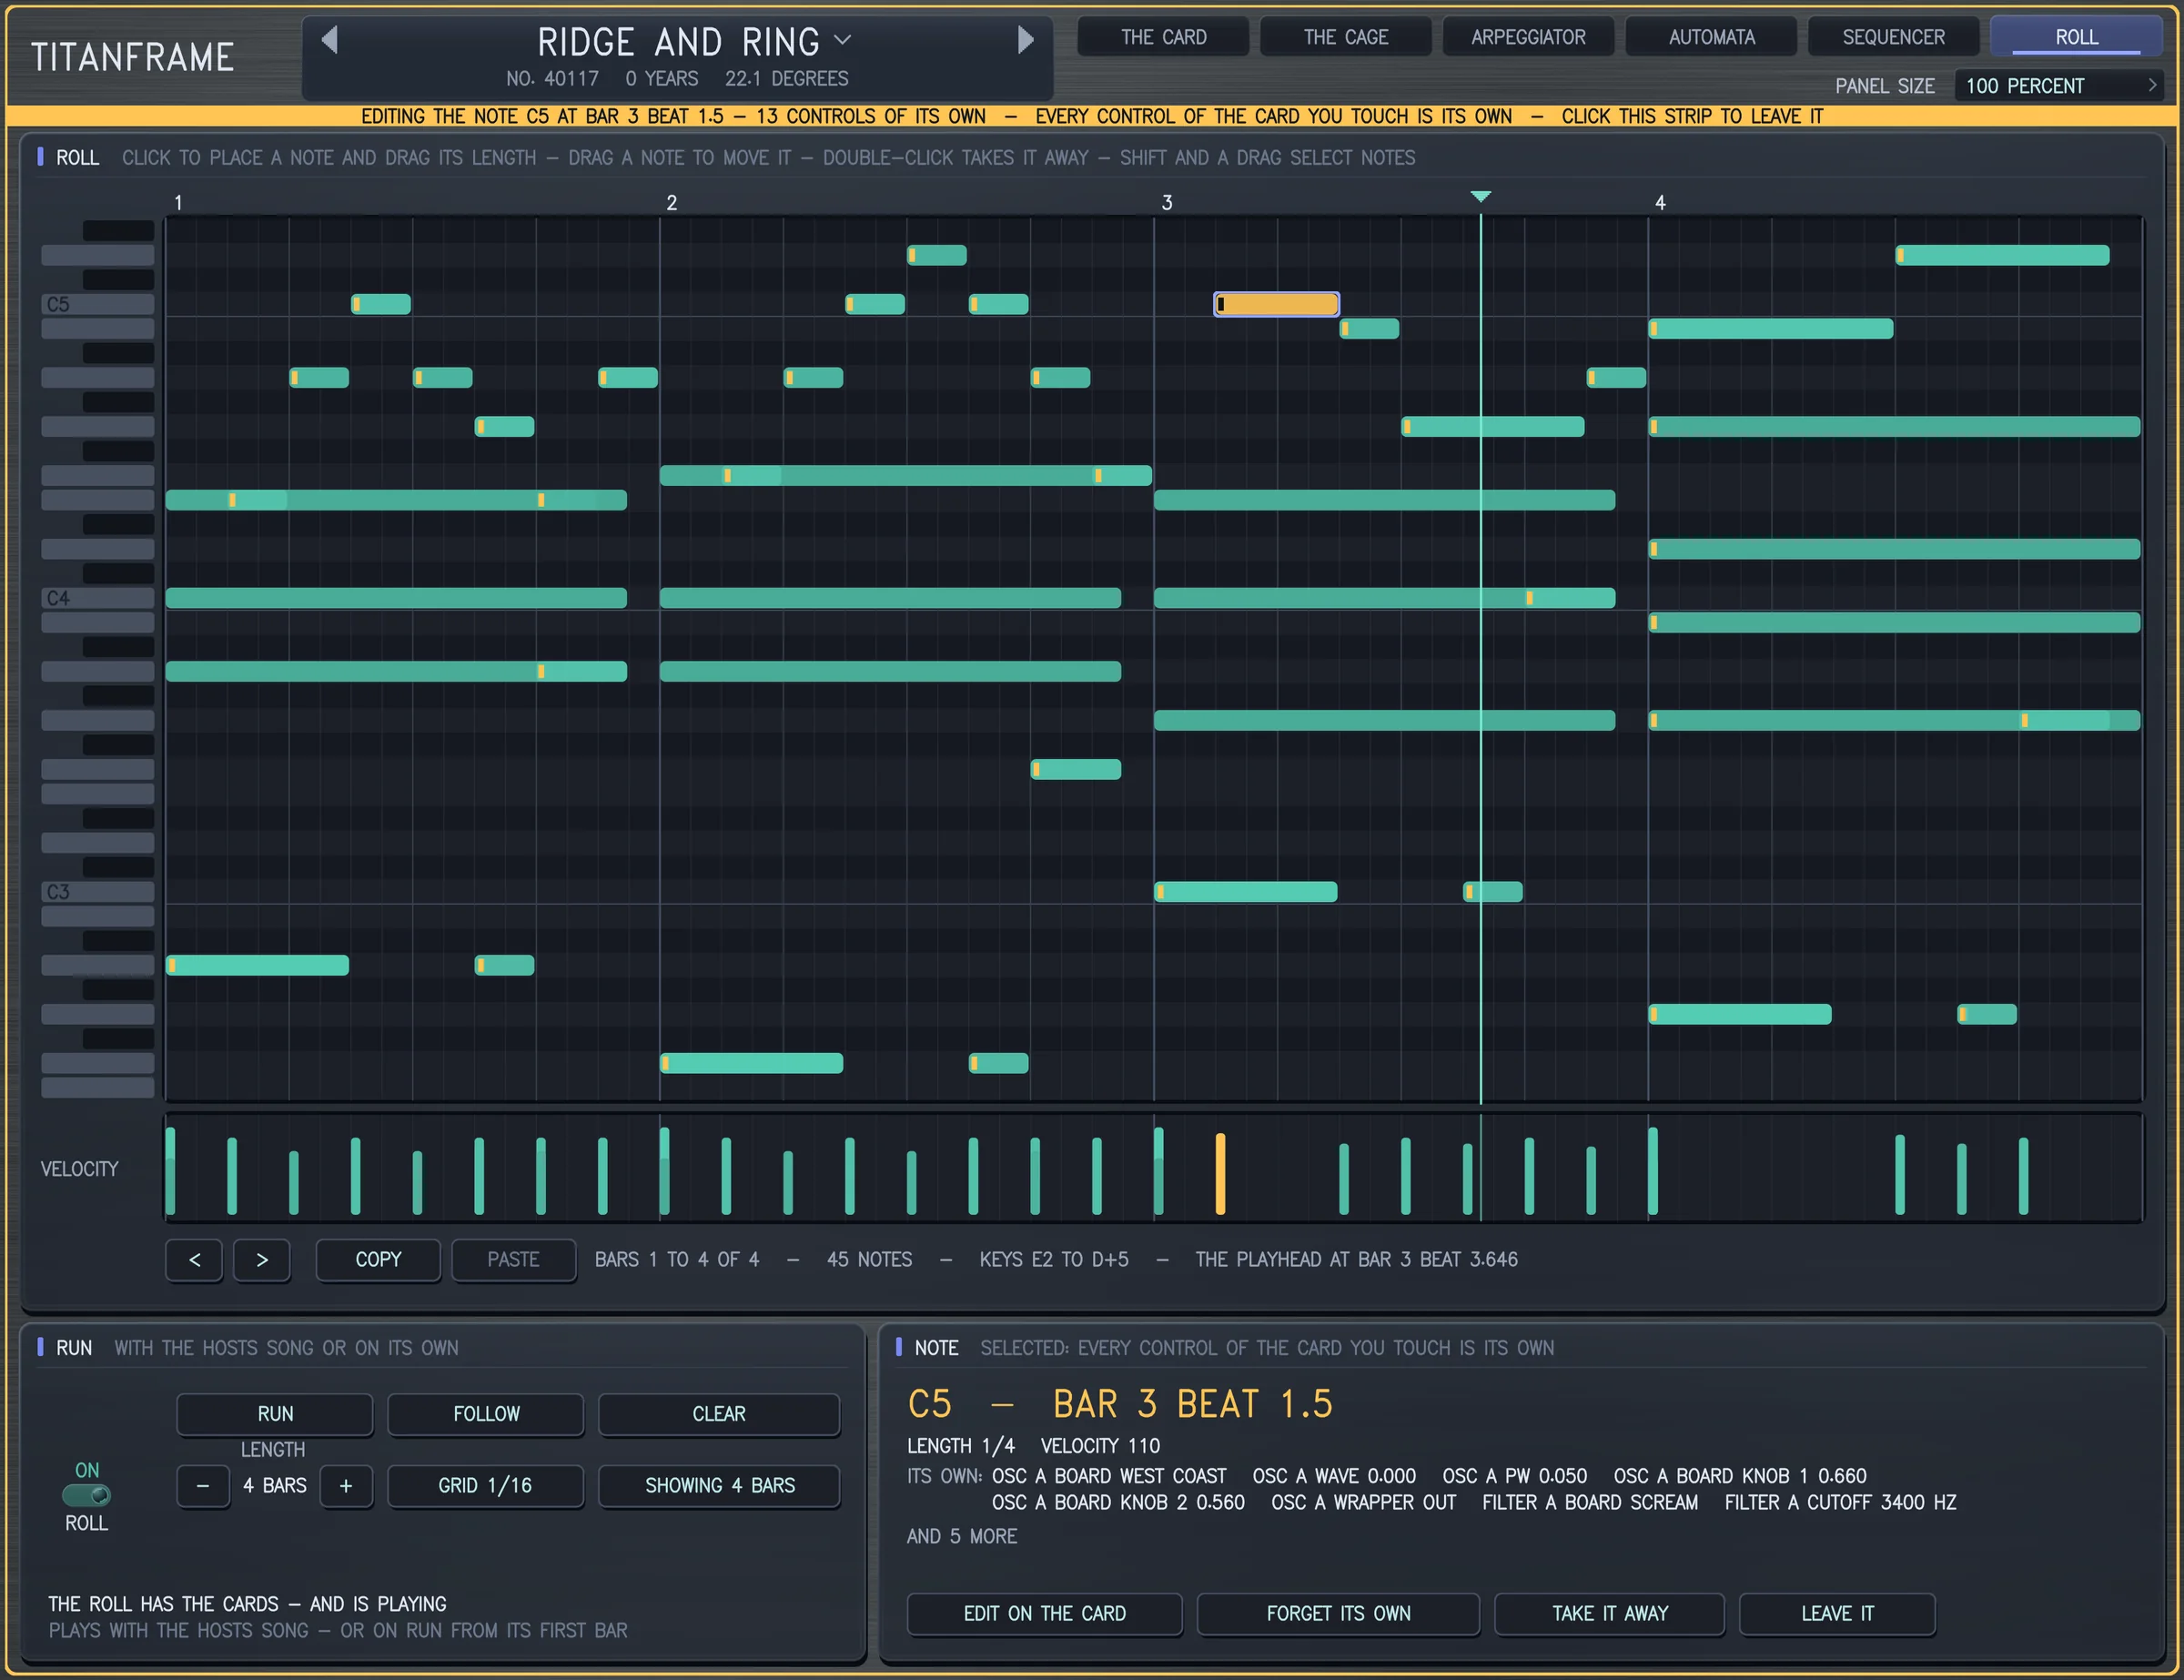Click 'FILTER A CUTOFF 3400 HZ' text
Viewport: 2184px width, 1680px height.
coord(1840,1503)
